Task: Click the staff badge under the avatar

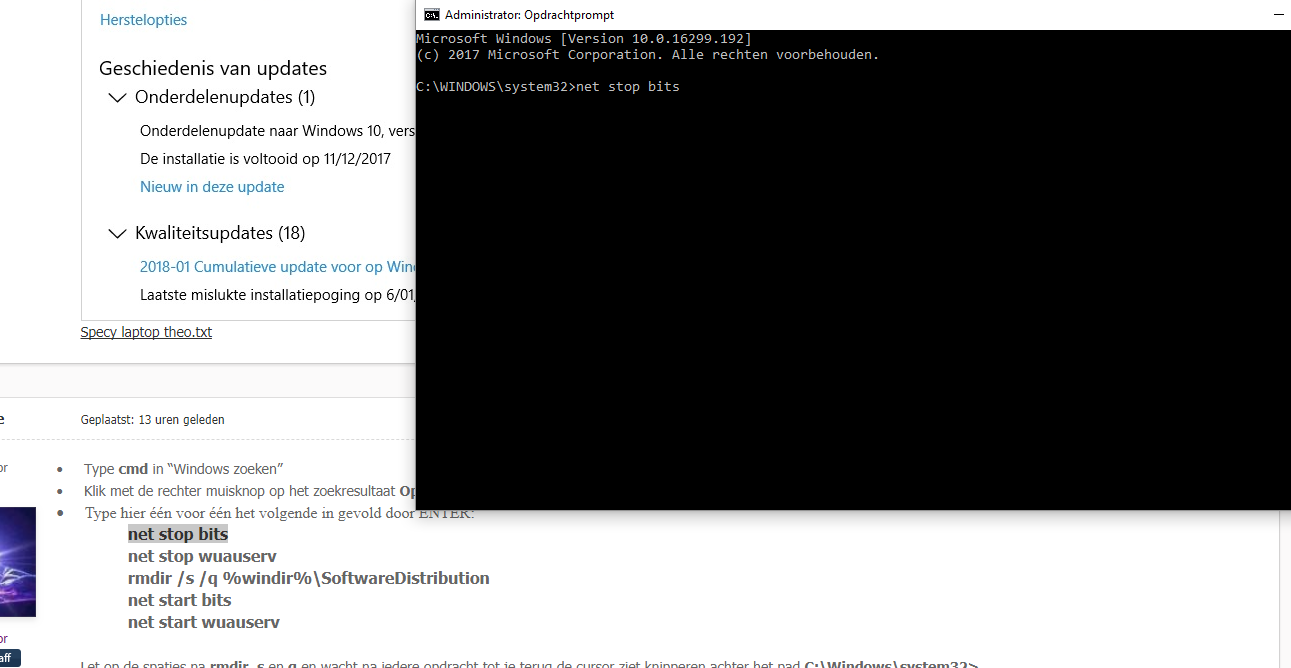Action: 7,657
